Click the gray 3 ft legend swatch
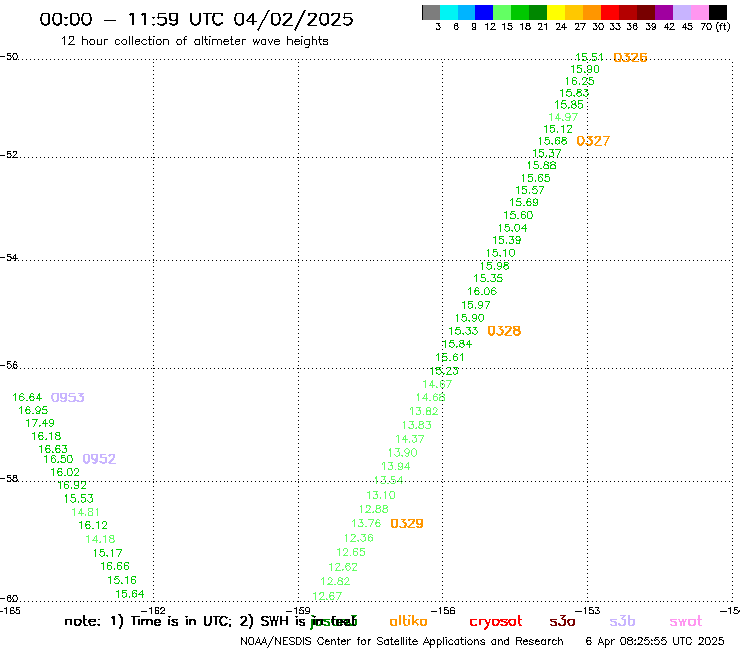This screenshot has height=650, width=740. click(431, 12)
